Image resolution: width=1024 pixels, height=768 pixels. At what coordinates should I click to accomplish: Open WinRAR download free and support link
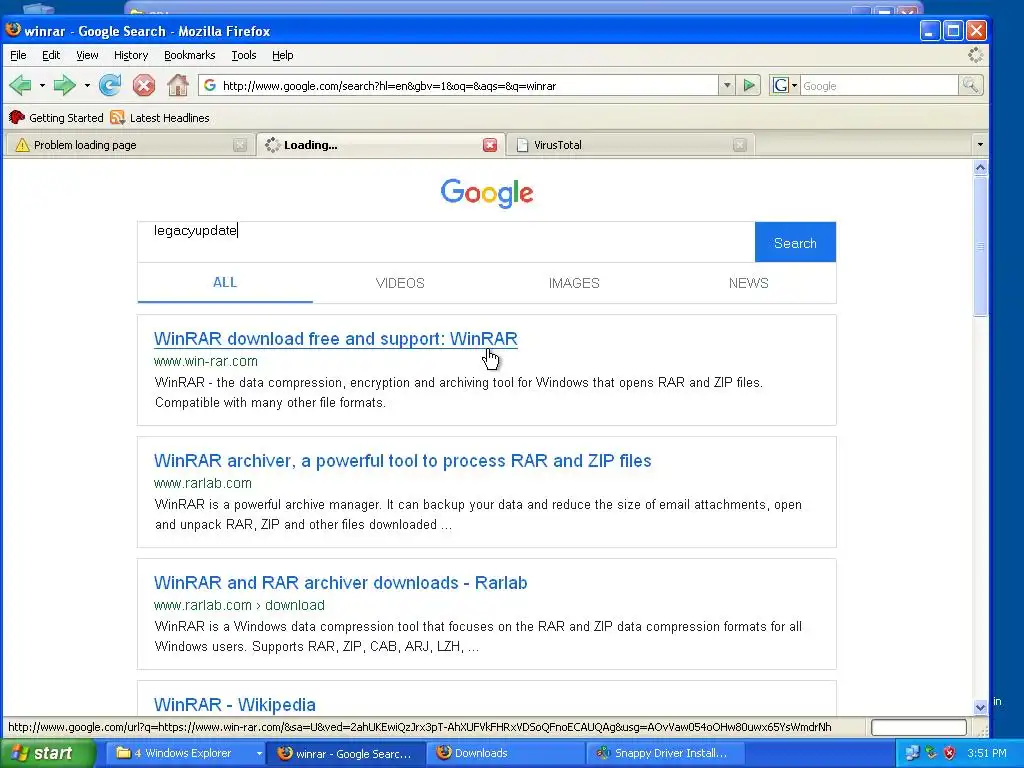[336, 339]
